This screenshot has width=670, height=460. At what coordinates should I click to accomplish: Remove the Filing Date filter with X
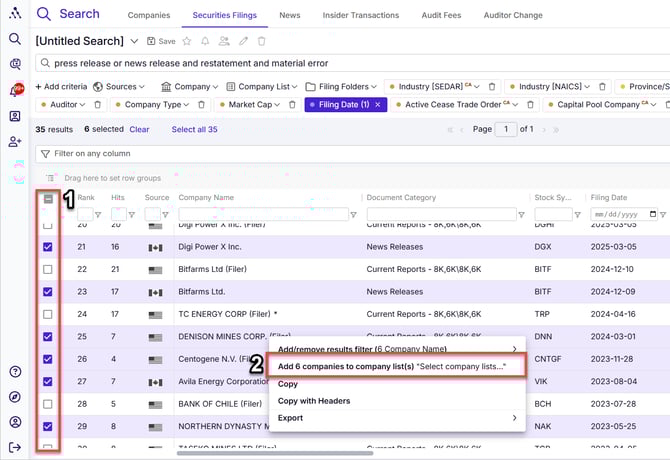coord(378,105)
